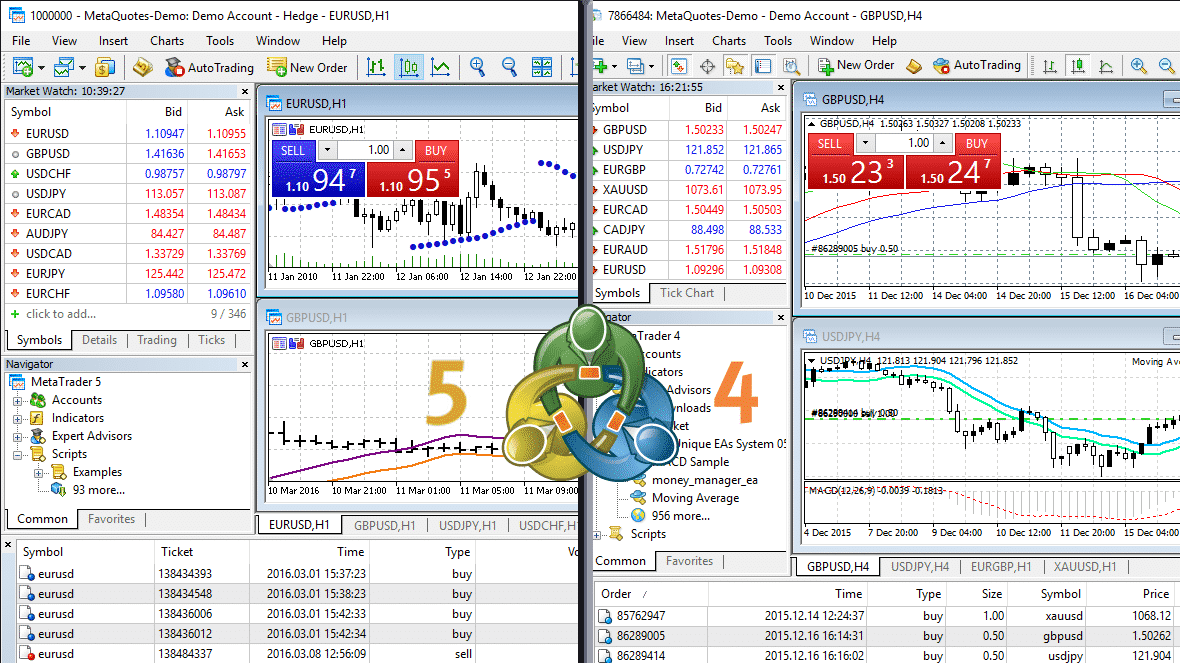The width and height of the screenshot is (1180, 663).
Task: Close MetaTrader 5 Market Watch panel
Action: [x=245, y=91]
